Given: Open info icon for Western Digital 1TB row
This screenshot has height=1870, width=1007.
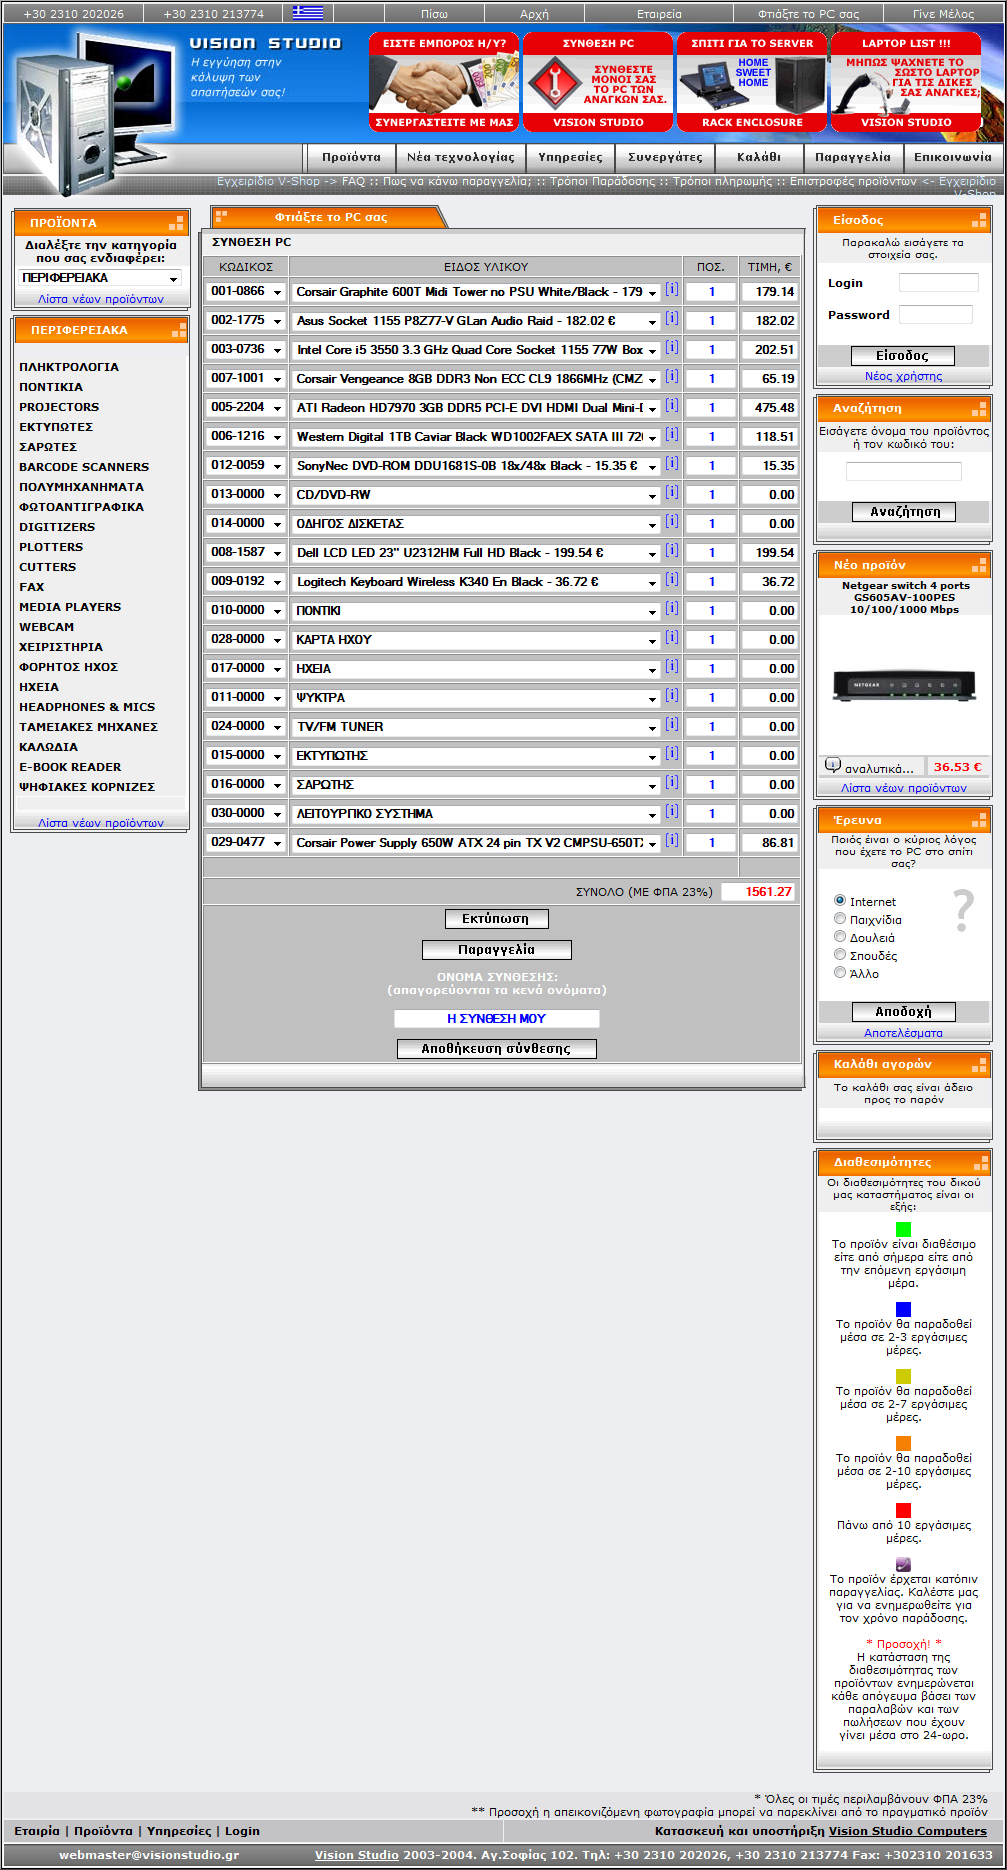Looking at the screenshot, I should point(671,434).
